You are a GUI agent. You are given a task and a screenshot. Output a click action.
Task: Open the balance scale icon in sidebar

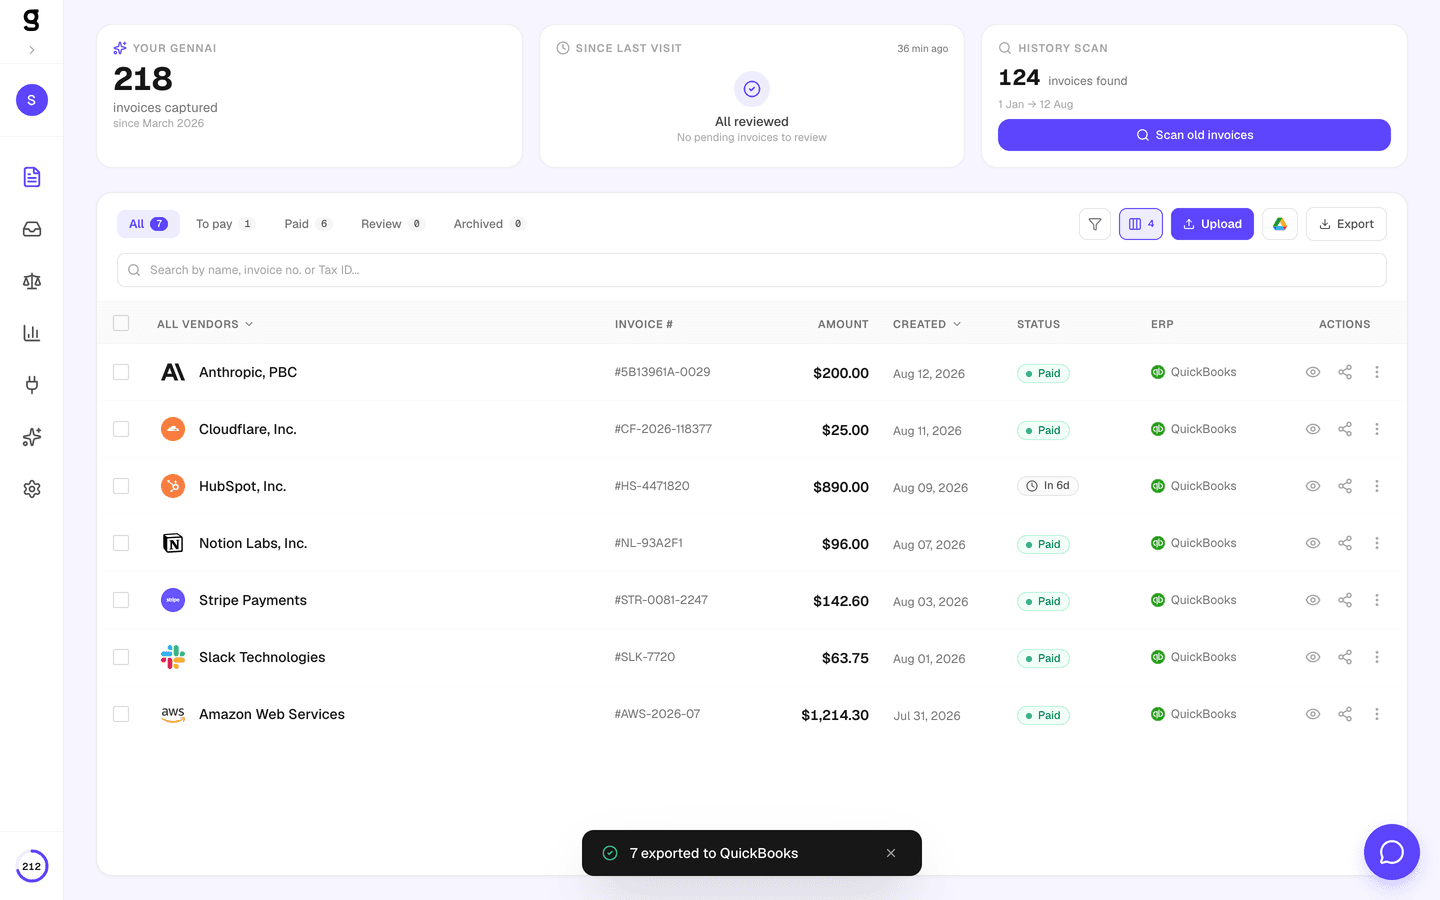32,281
